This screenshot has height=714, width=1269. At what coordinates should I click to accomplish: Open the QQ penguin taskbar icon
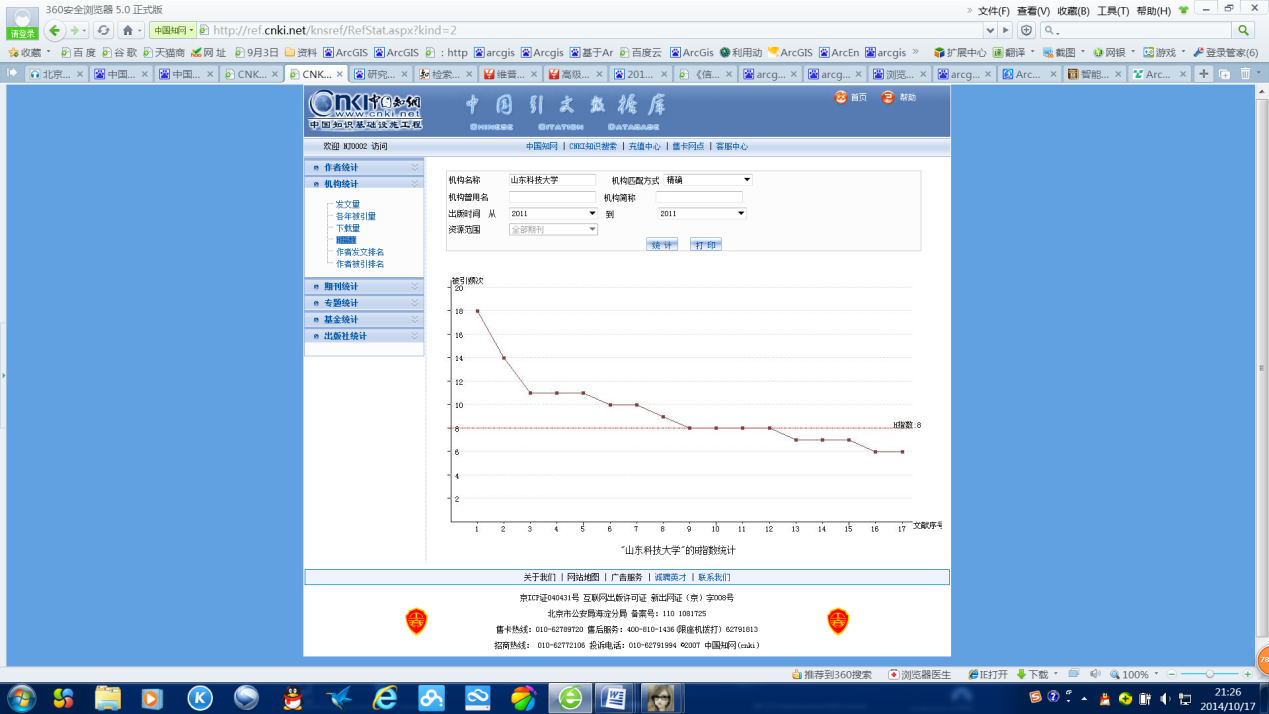coord(293,697)
